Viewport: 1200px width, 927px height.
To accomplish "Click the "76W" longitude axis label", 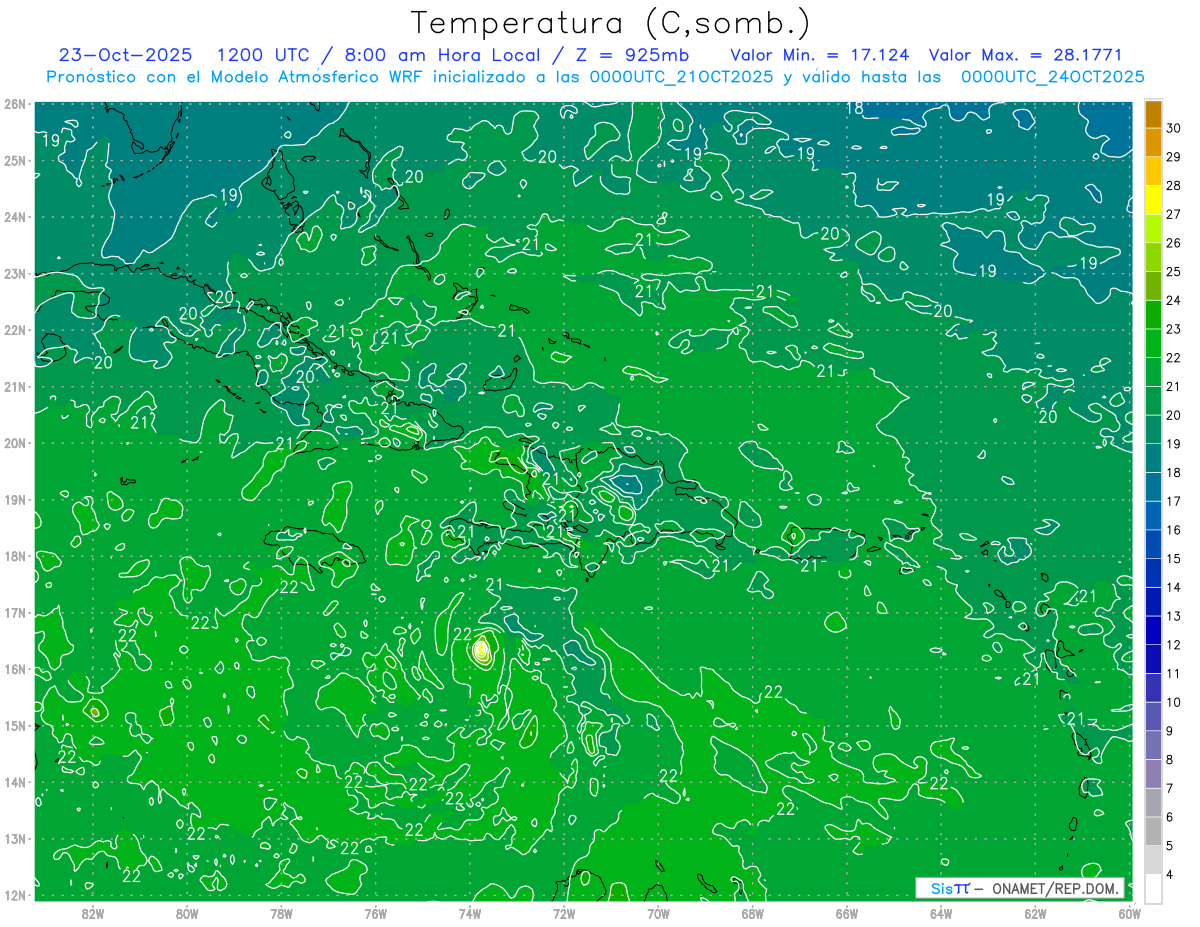I will pos(376,913).
